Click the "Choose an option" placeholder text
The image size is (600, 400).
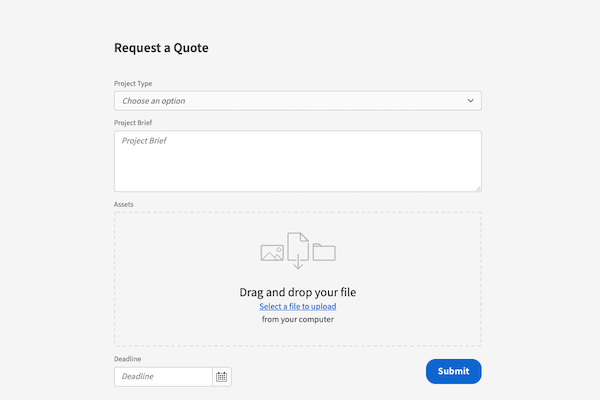[x=154, y=101]
